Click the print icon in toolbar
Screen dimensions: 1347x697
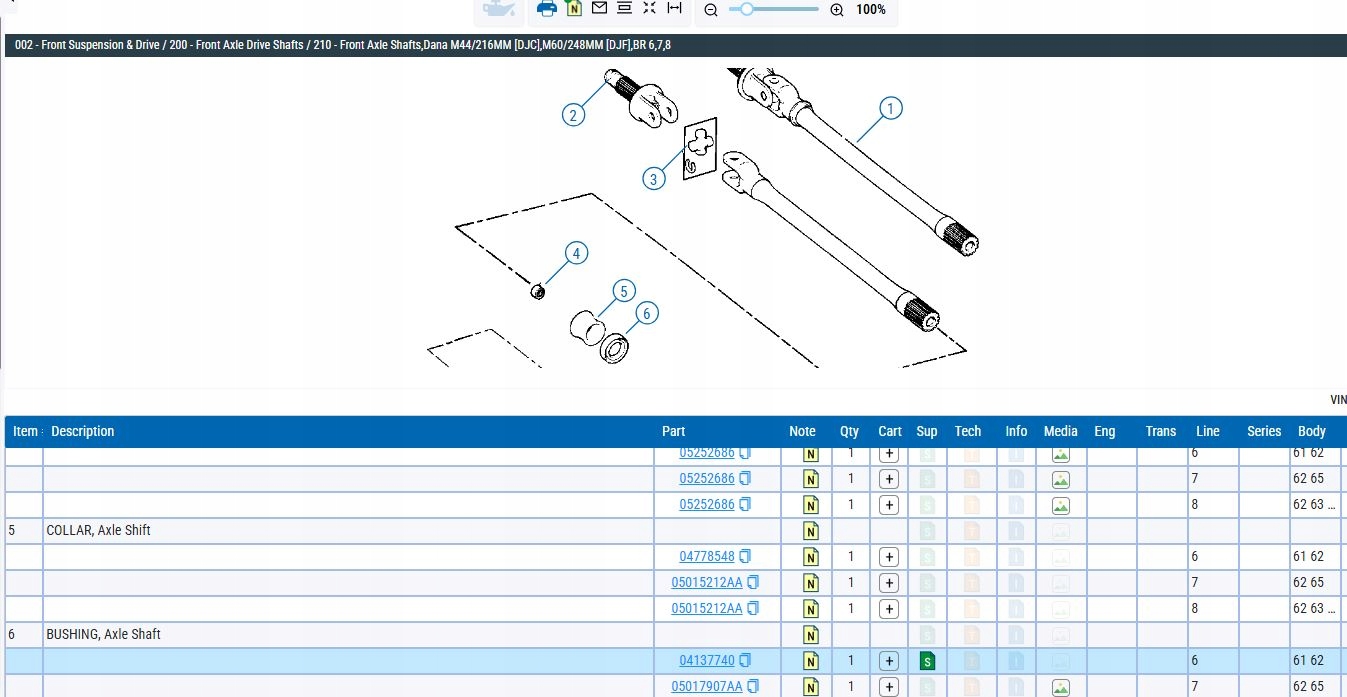547,9
